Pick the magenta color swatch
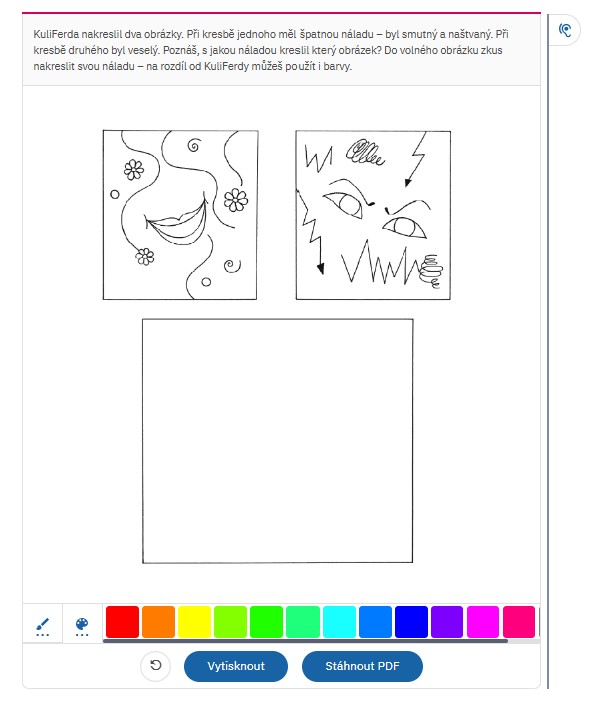This screenshot has height=720, width=594. coord(483,622)
